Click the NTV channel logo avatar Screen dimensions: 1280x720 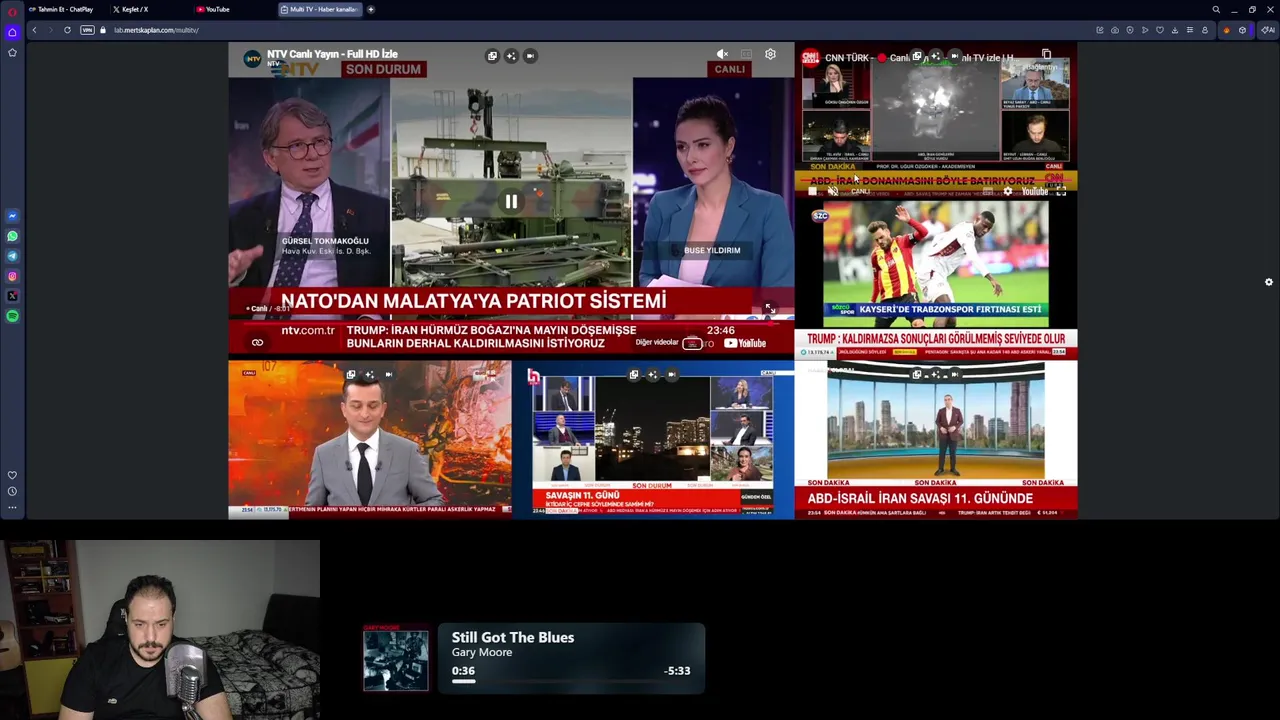coord(253,59)
